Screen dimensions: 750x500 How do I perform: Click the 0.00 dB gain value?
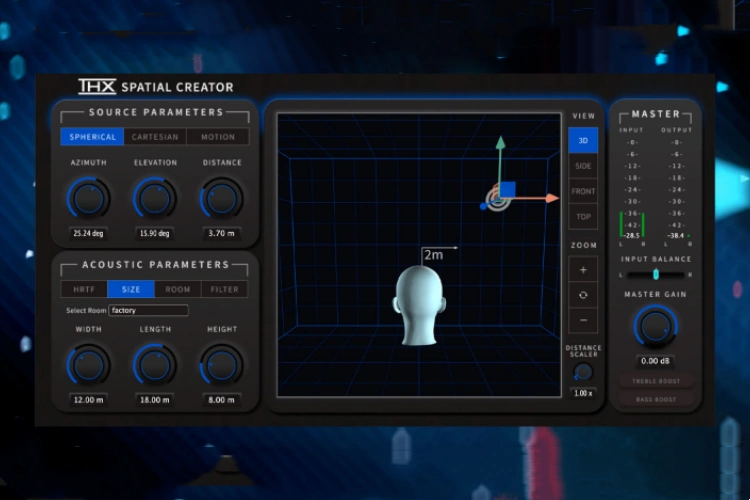(655, 361)
